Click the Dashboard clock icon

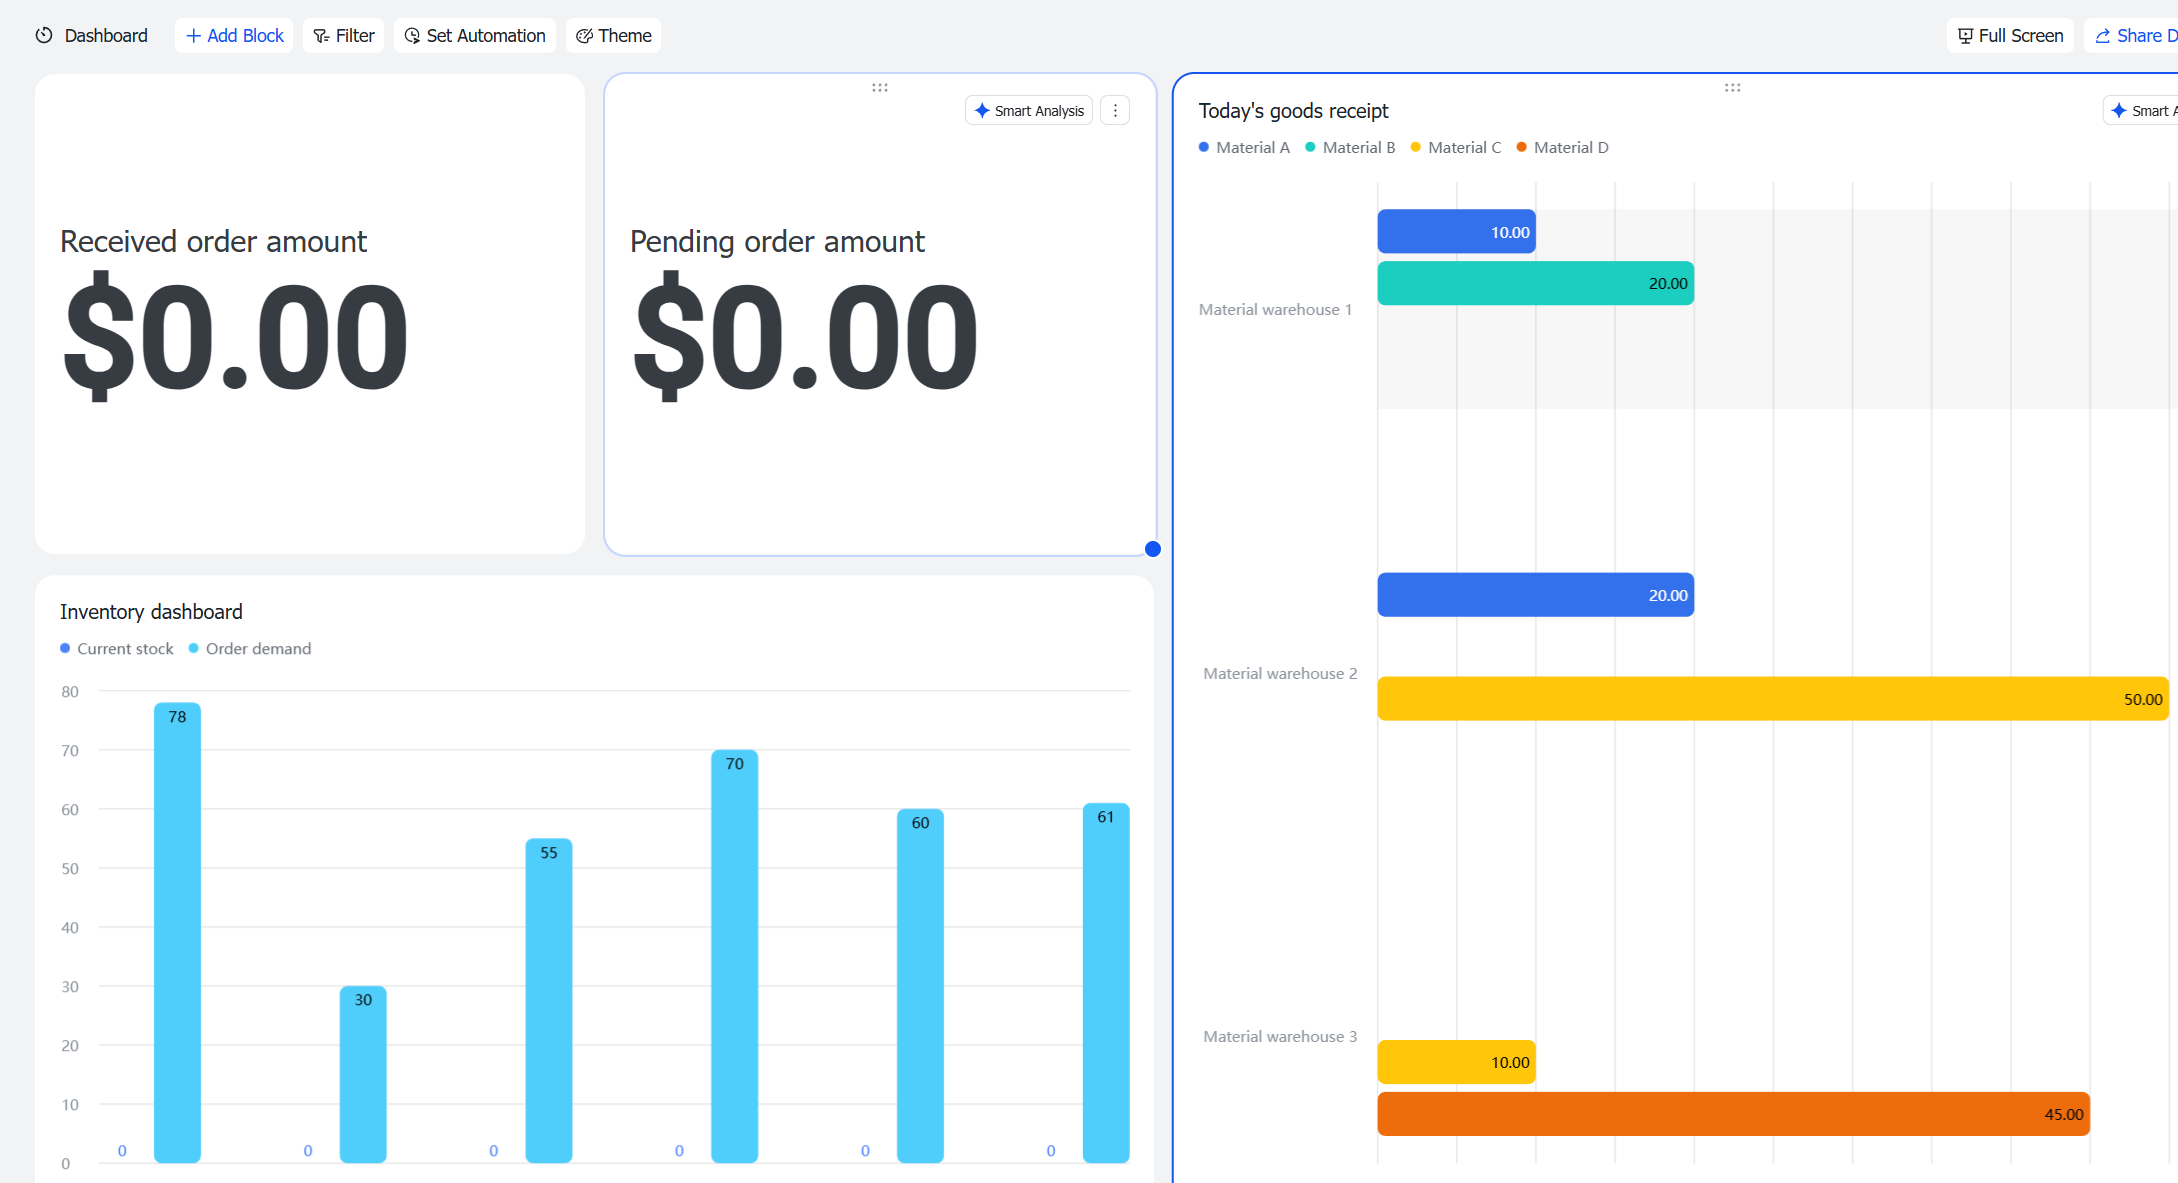pyautogui.click(x=44, y=36)
